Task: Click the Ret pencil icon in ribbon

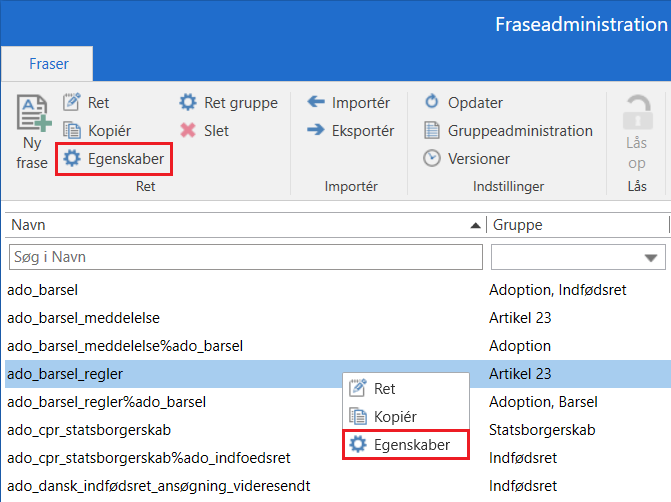Action: point(72,103)
